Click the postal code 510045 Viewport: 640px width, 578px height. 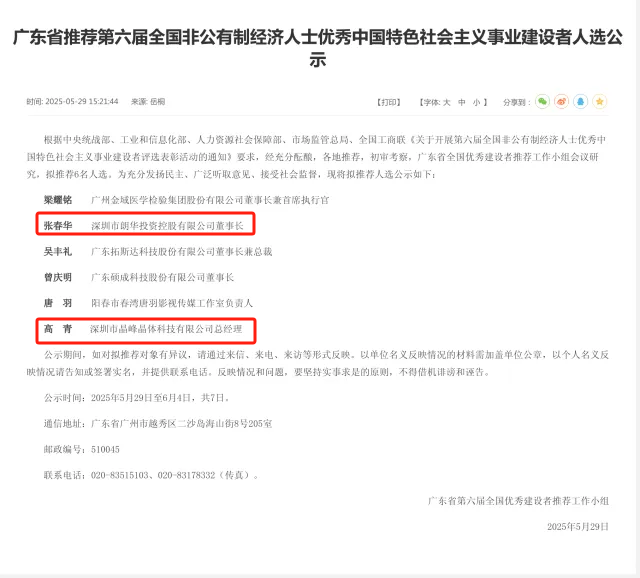(x=105, y=449)
